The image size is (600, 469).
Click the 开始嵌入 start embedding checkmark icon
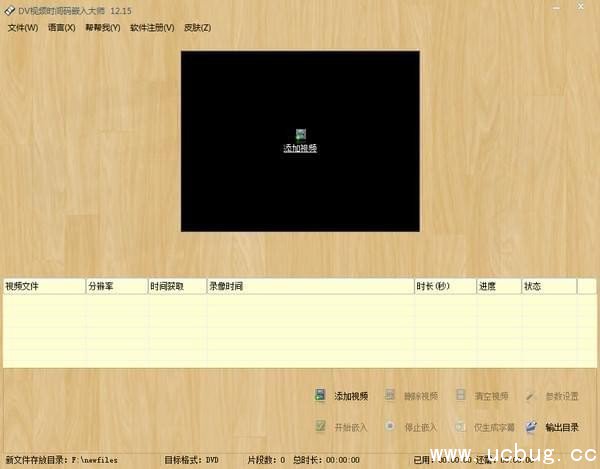(x=320, y=426)
